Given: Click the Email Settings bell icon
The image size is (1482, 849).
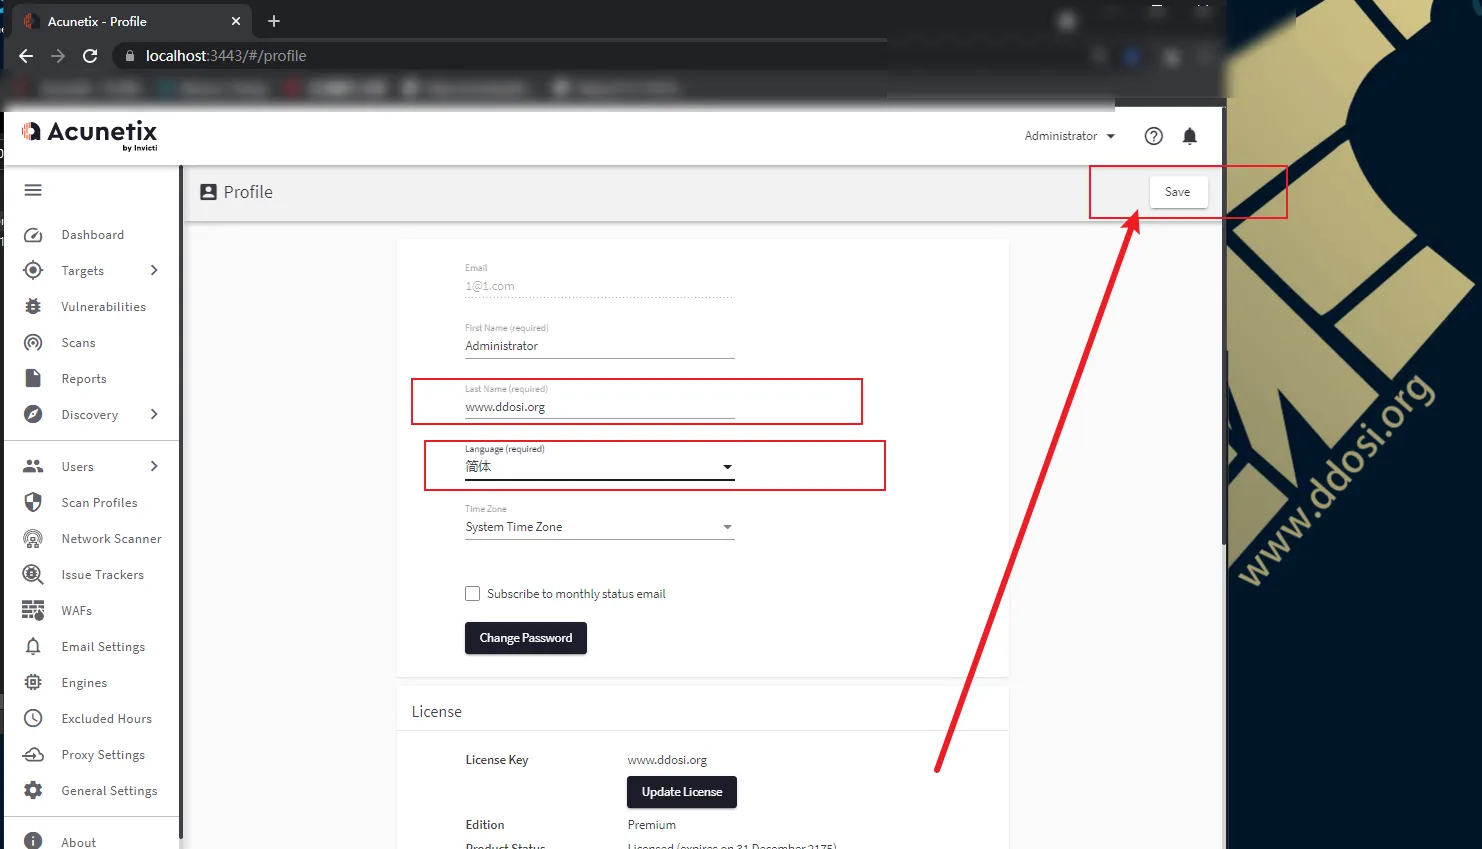Looking at the screenshot, I should (33, 646).
